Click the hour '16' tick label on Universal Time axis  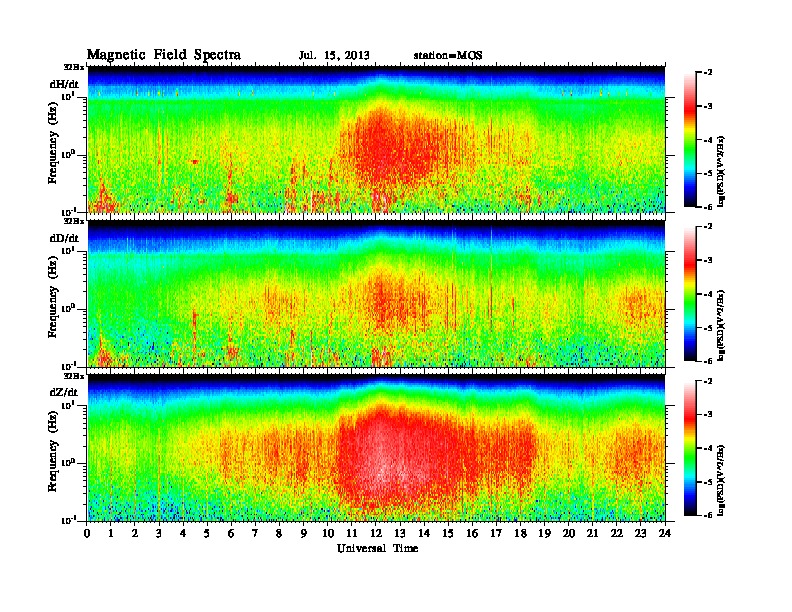pos(472,534)
